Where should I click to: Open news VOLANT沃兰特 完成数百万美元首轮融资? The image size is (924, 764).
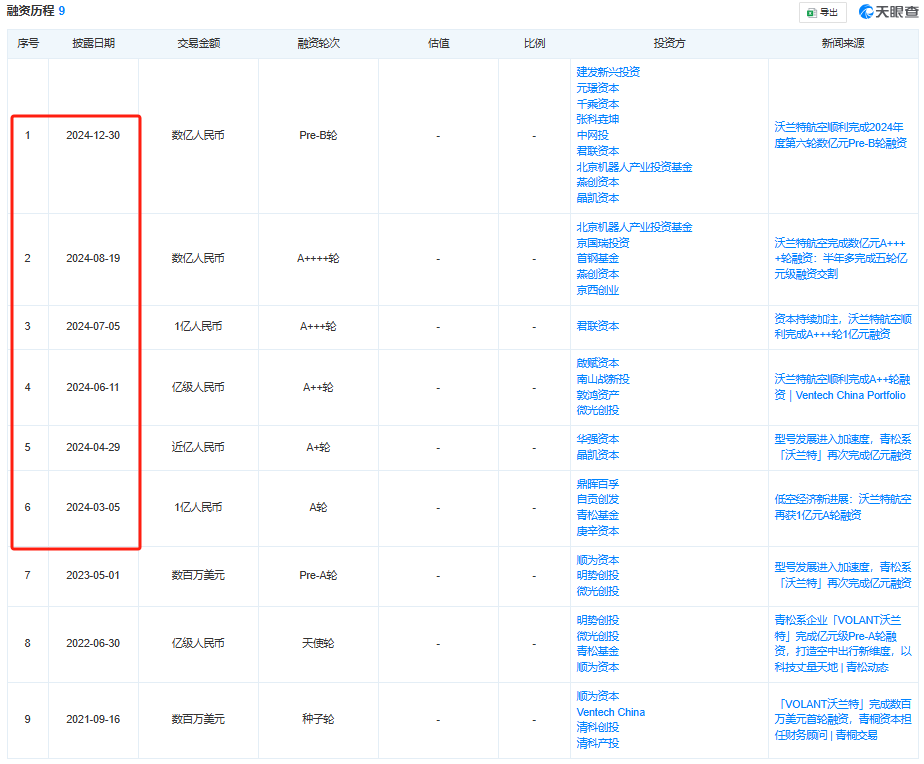click(x=843, y=719)
